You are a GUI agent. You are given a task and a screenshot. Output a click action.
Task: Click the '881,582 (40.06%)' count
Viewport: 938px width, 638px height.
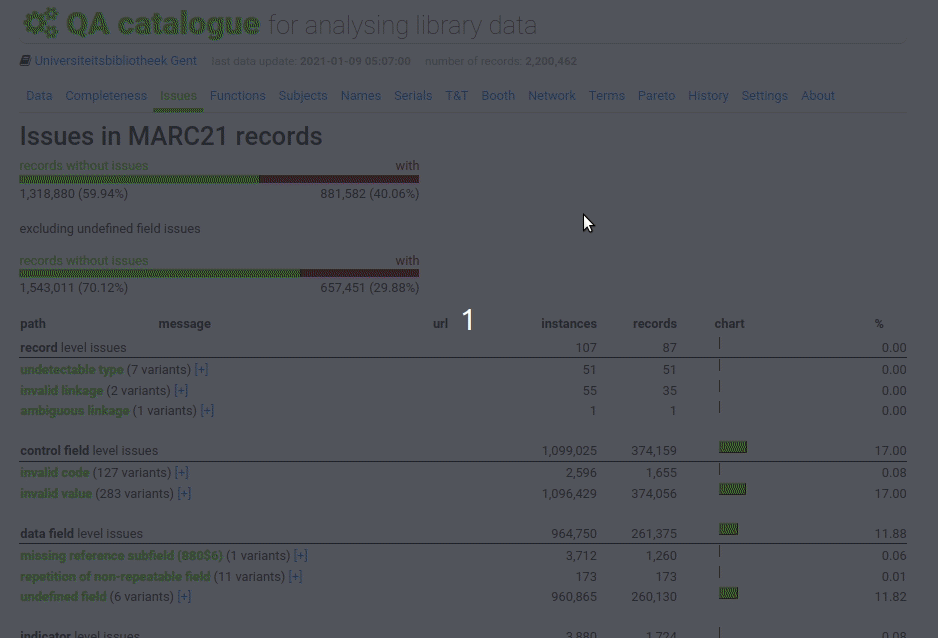click(370, 194)
